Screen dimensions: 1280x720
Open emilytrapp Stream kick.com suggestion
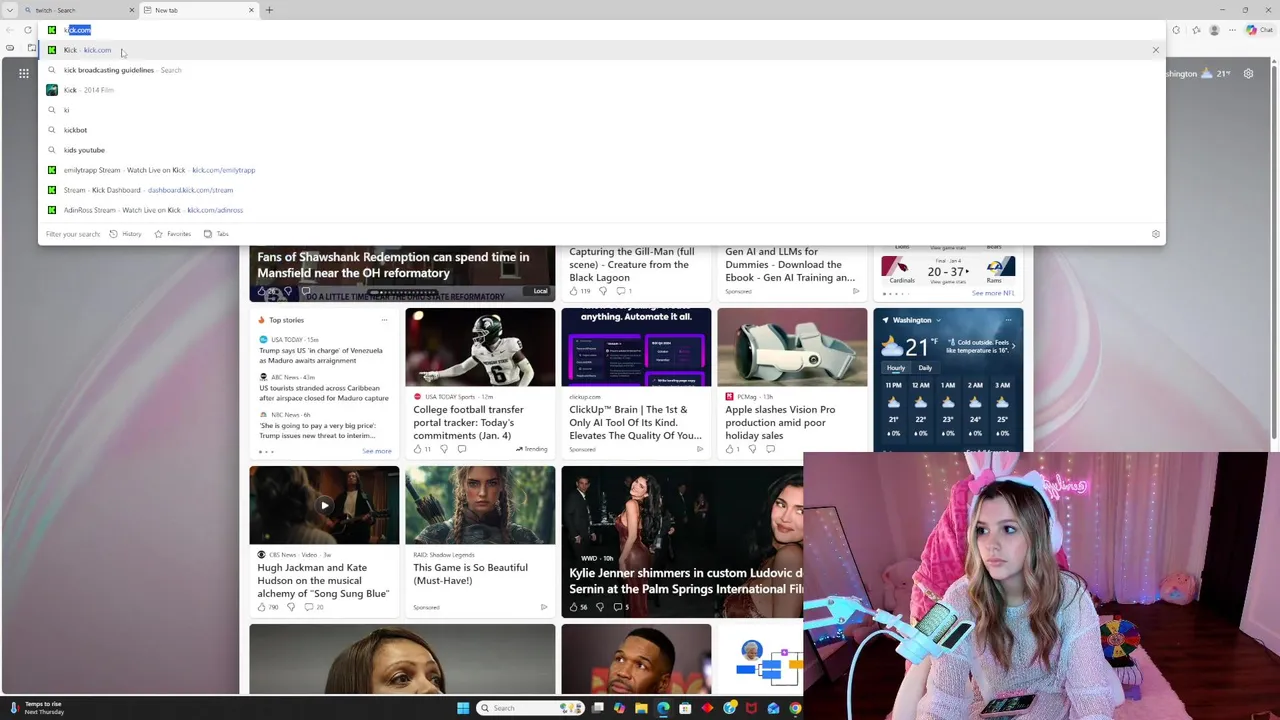point(600,170)
